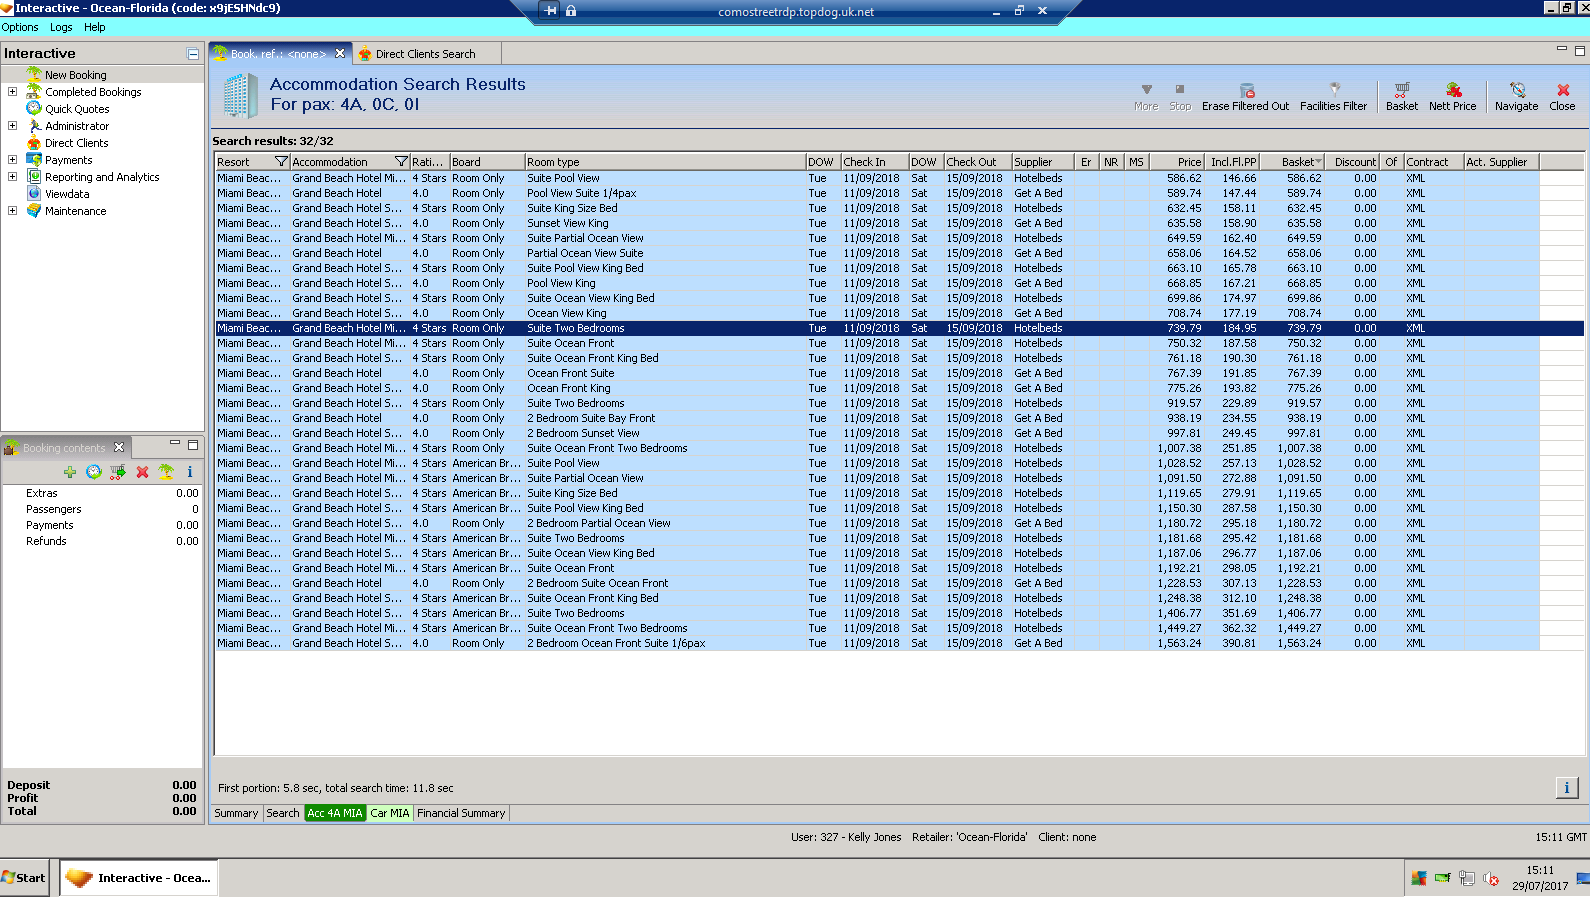Click the blue info icon in Booking contents toolbar
This screenshot has width=1590, height=897.
189,472
